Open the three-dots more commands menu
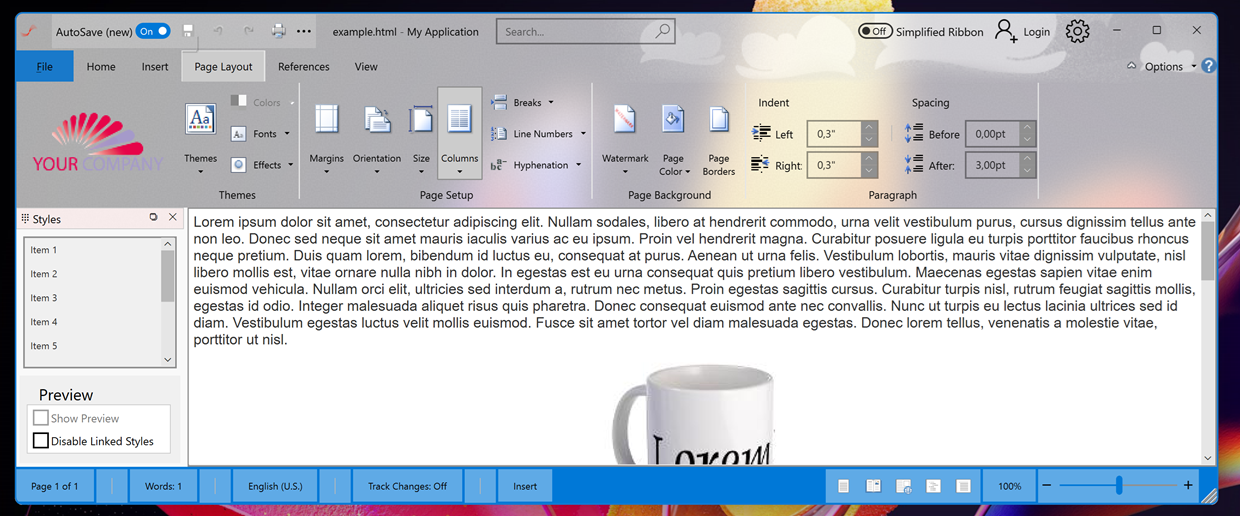 click(304, 31)
